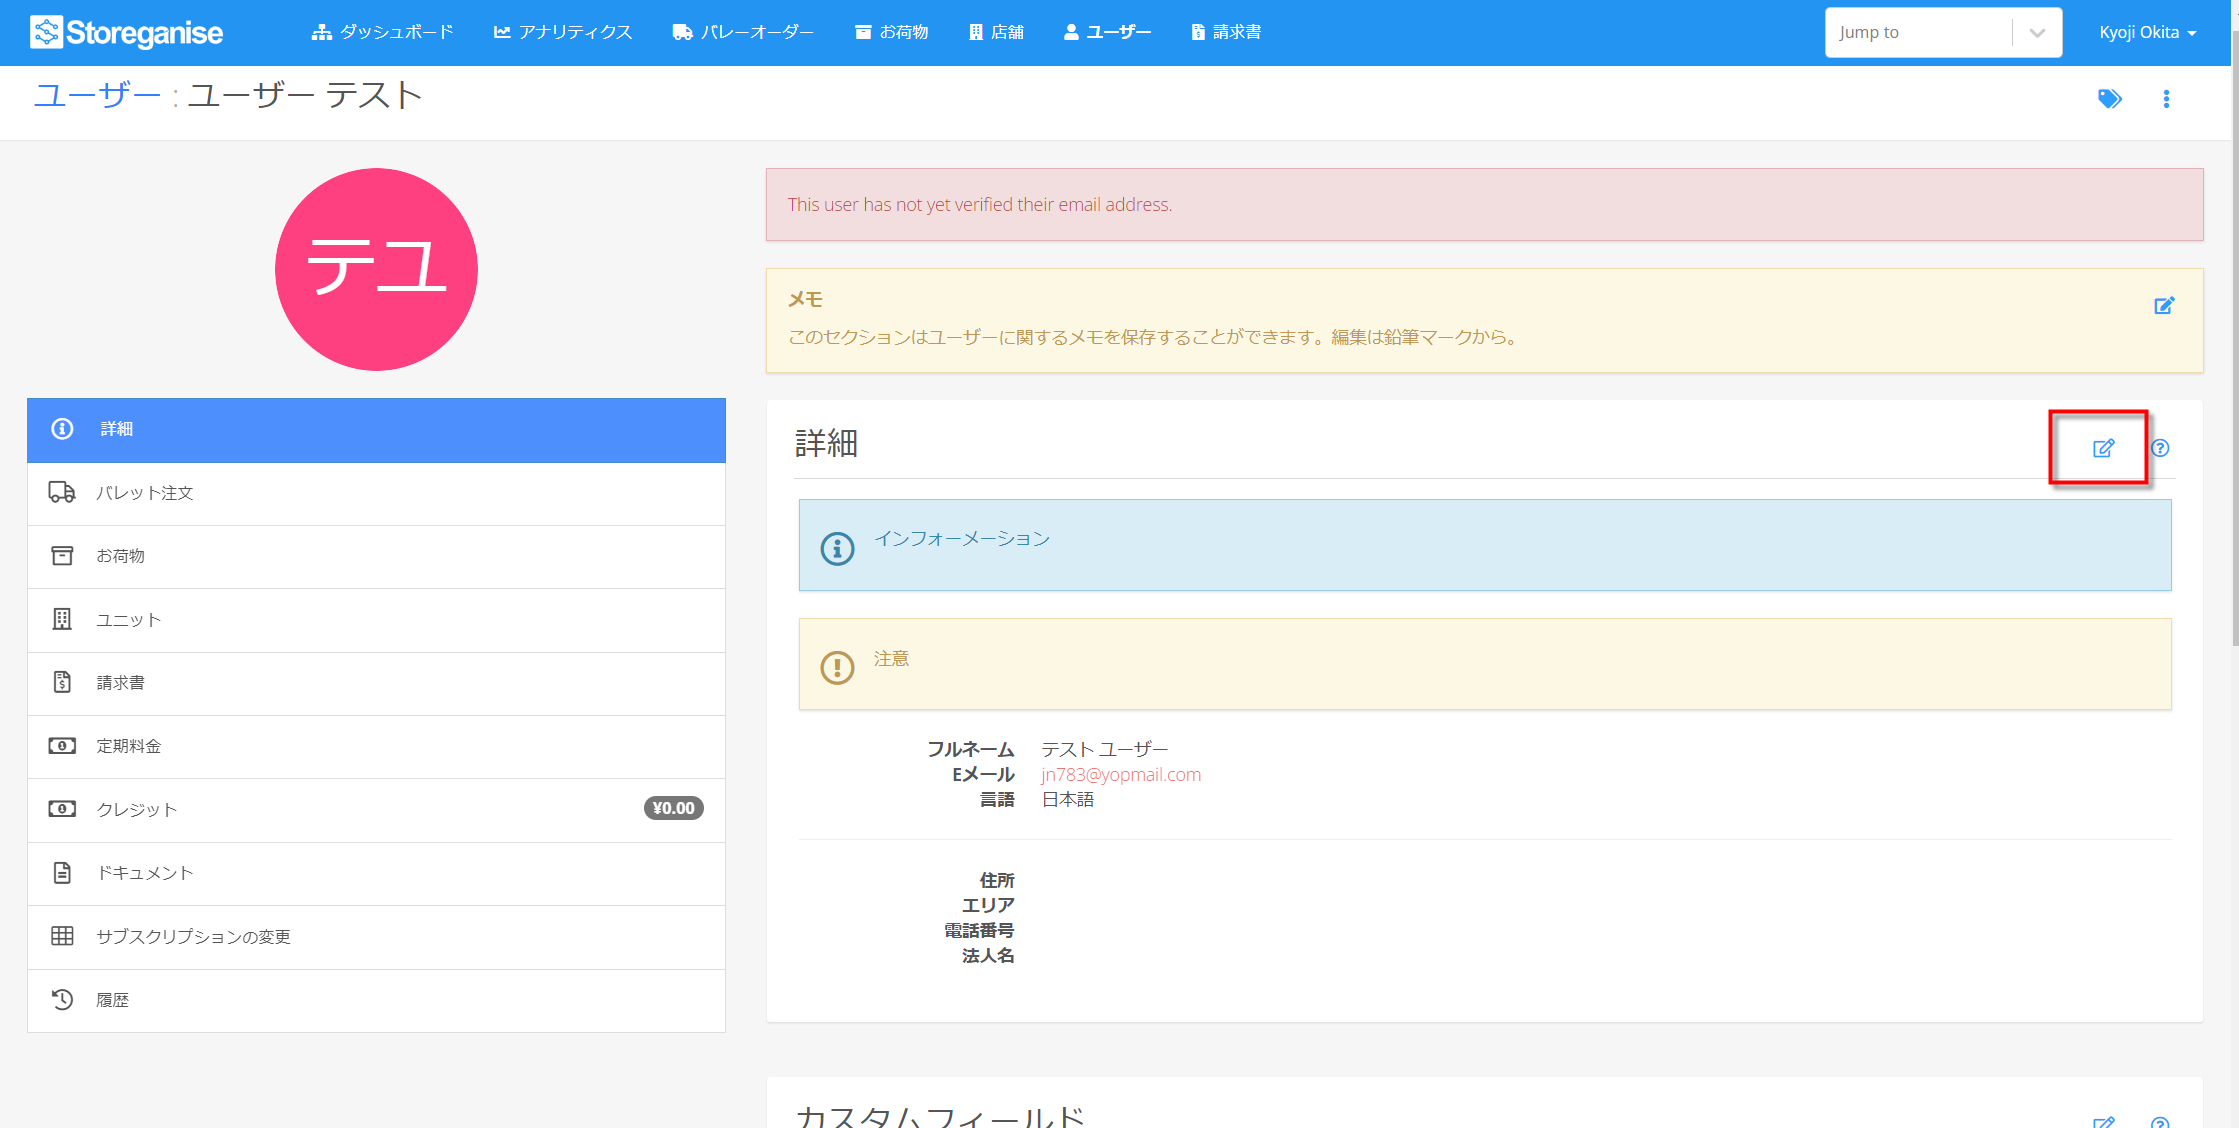Open the ダッシュボード menu
The image size is (2239, 1128).
pos(383,32)
